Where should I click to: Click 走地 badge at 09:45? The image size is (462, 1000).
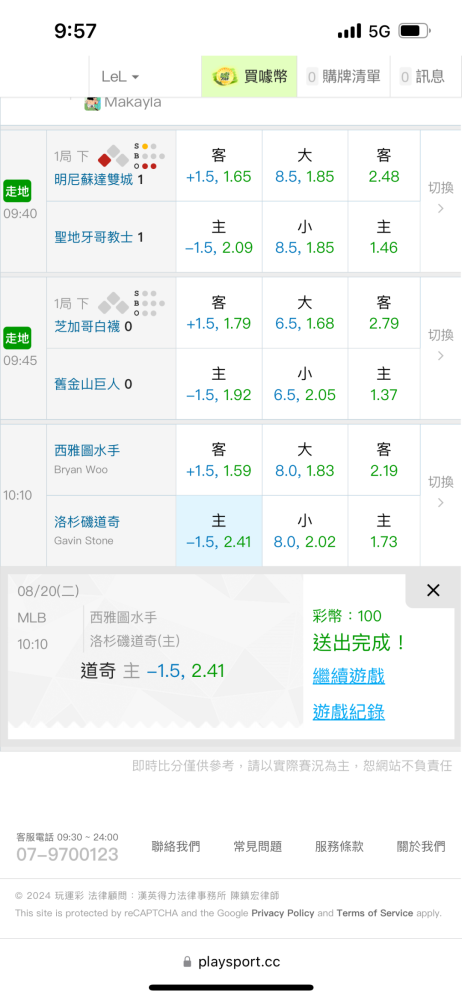point(17,337)
